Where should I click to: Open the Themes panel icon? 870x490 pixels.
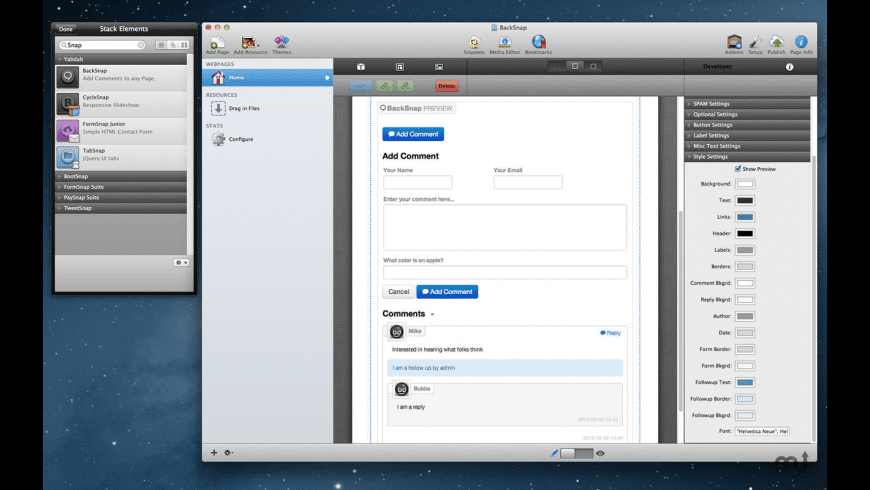click(281, 42)
